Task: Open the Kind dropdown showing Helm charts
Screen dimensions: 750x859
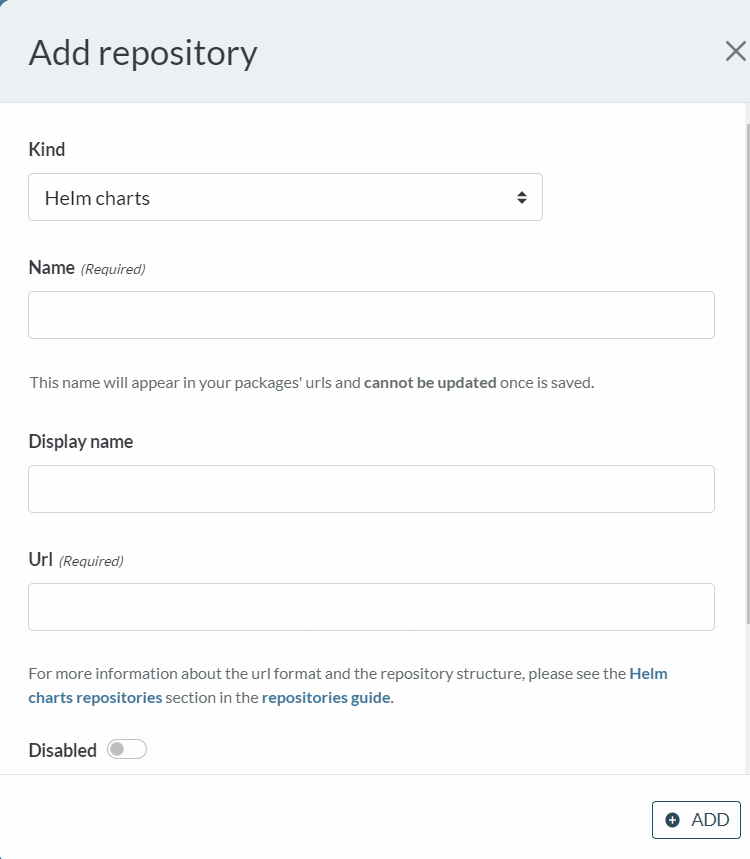Action: pos(285,197)
